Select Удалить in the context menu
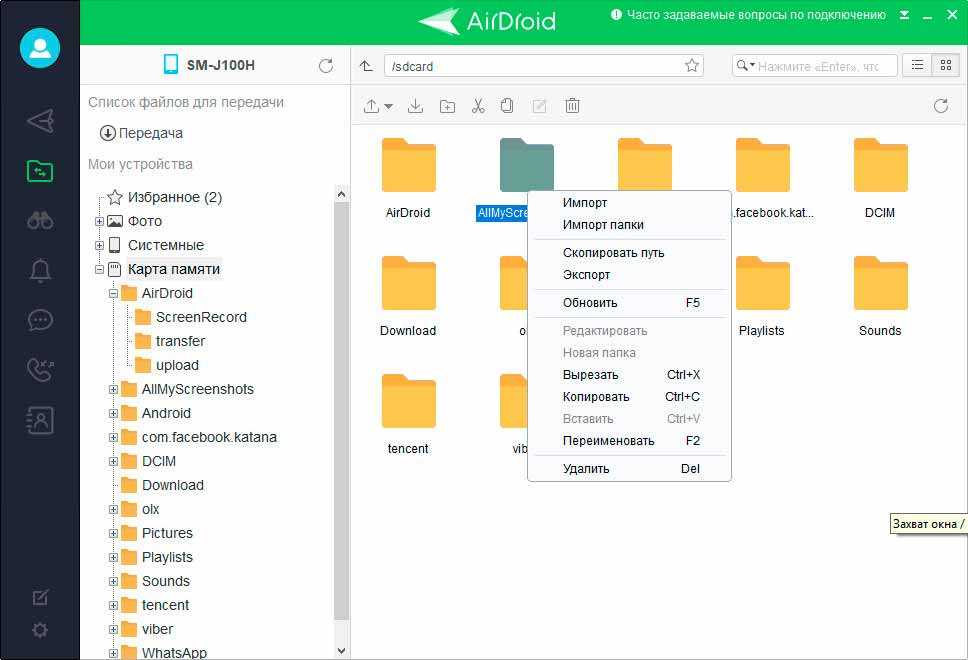 (x=586, y=469)
